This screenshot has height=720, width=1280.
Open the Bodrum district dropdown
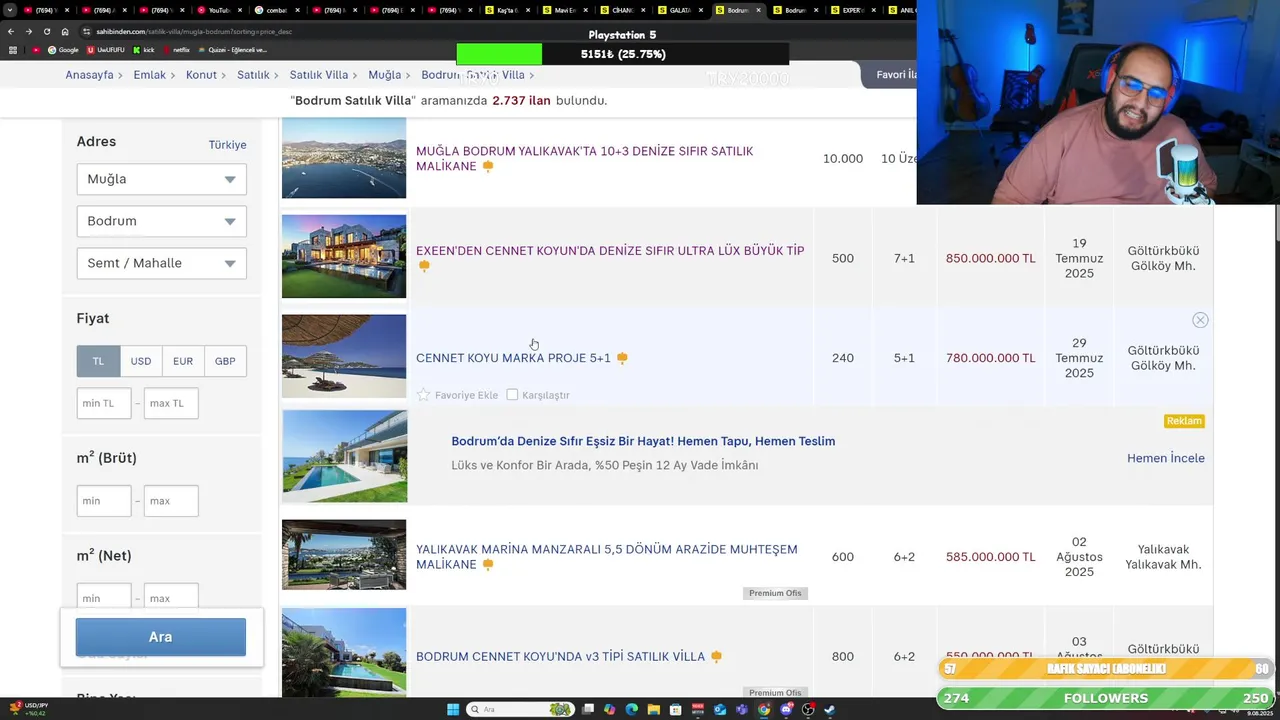click(x=161, y=221)
